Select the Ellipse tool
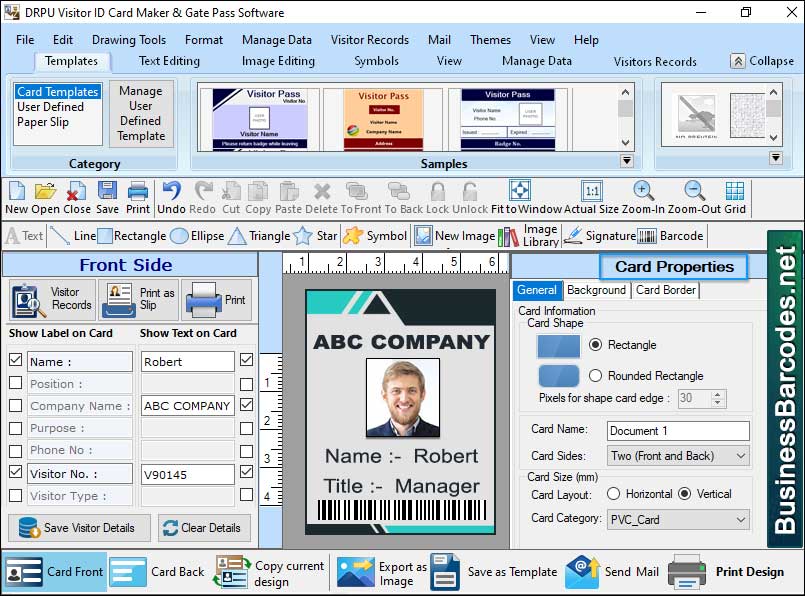 (x=197, y=236)
